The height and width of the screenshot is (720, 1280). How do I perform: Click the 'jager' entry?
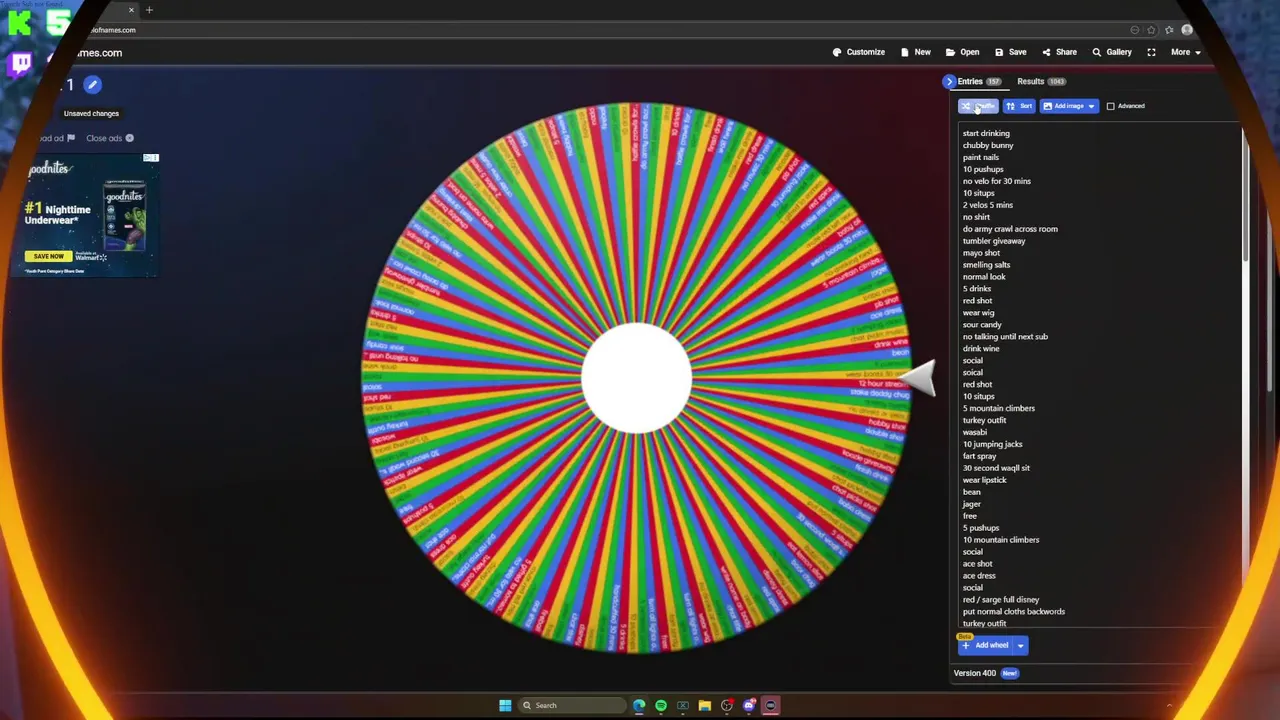(972, 504)
